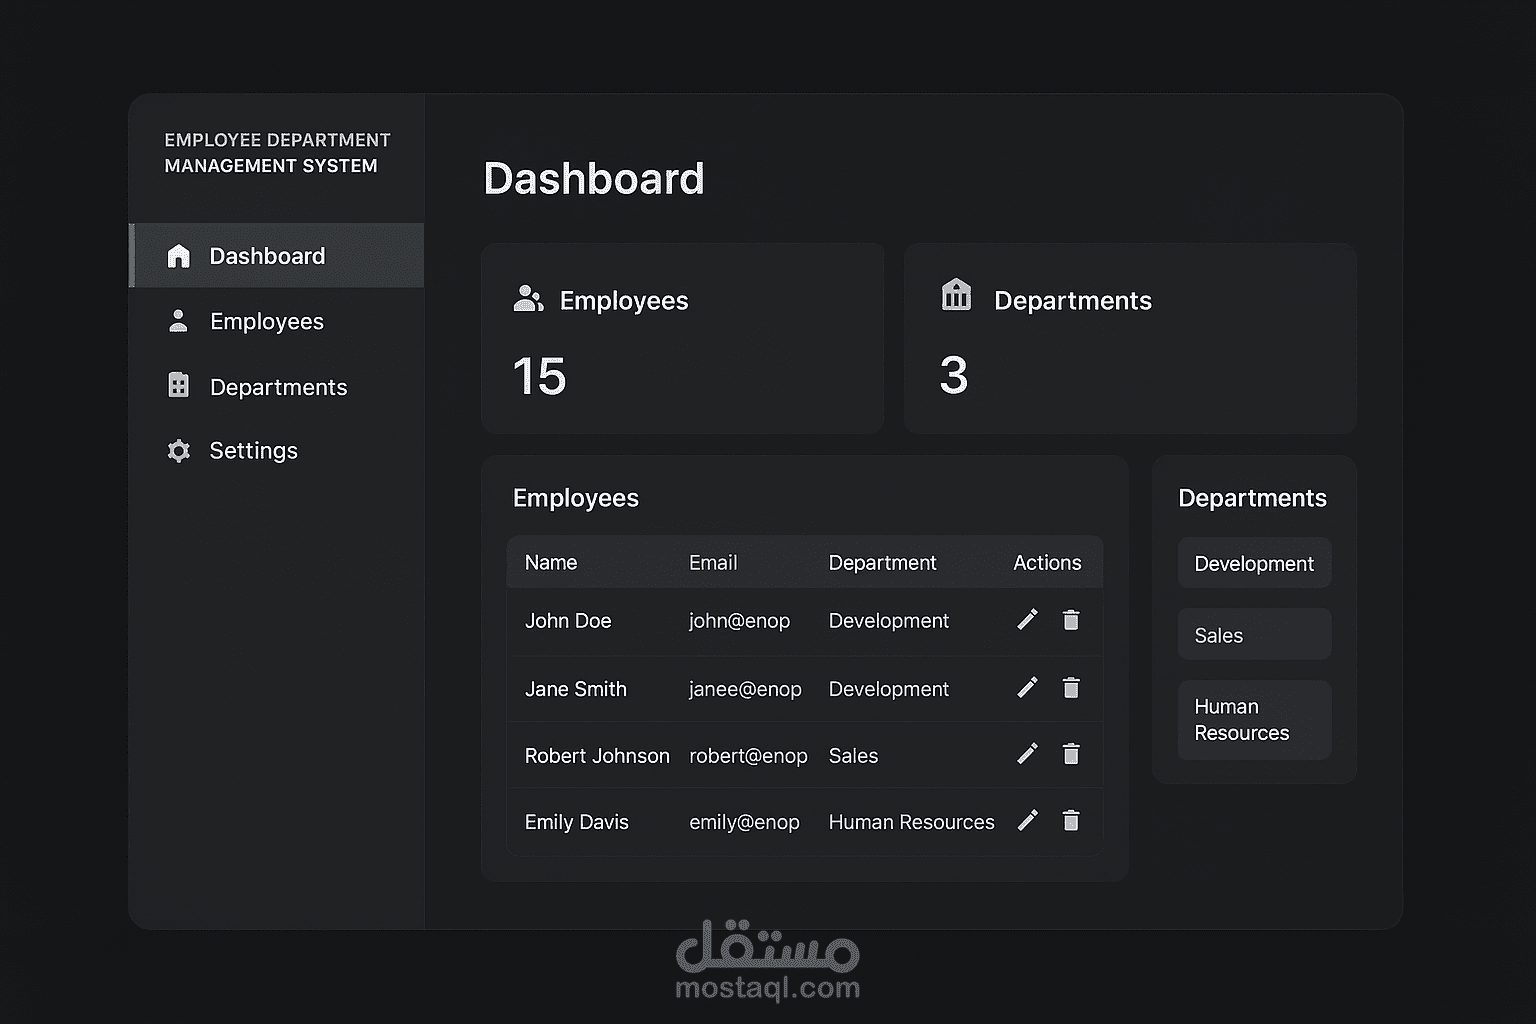This screenshot has width=1536, height=1024.
Task: Click the Robert Johnson name cell
Action: pyautogui.click(x=597, y=756)
